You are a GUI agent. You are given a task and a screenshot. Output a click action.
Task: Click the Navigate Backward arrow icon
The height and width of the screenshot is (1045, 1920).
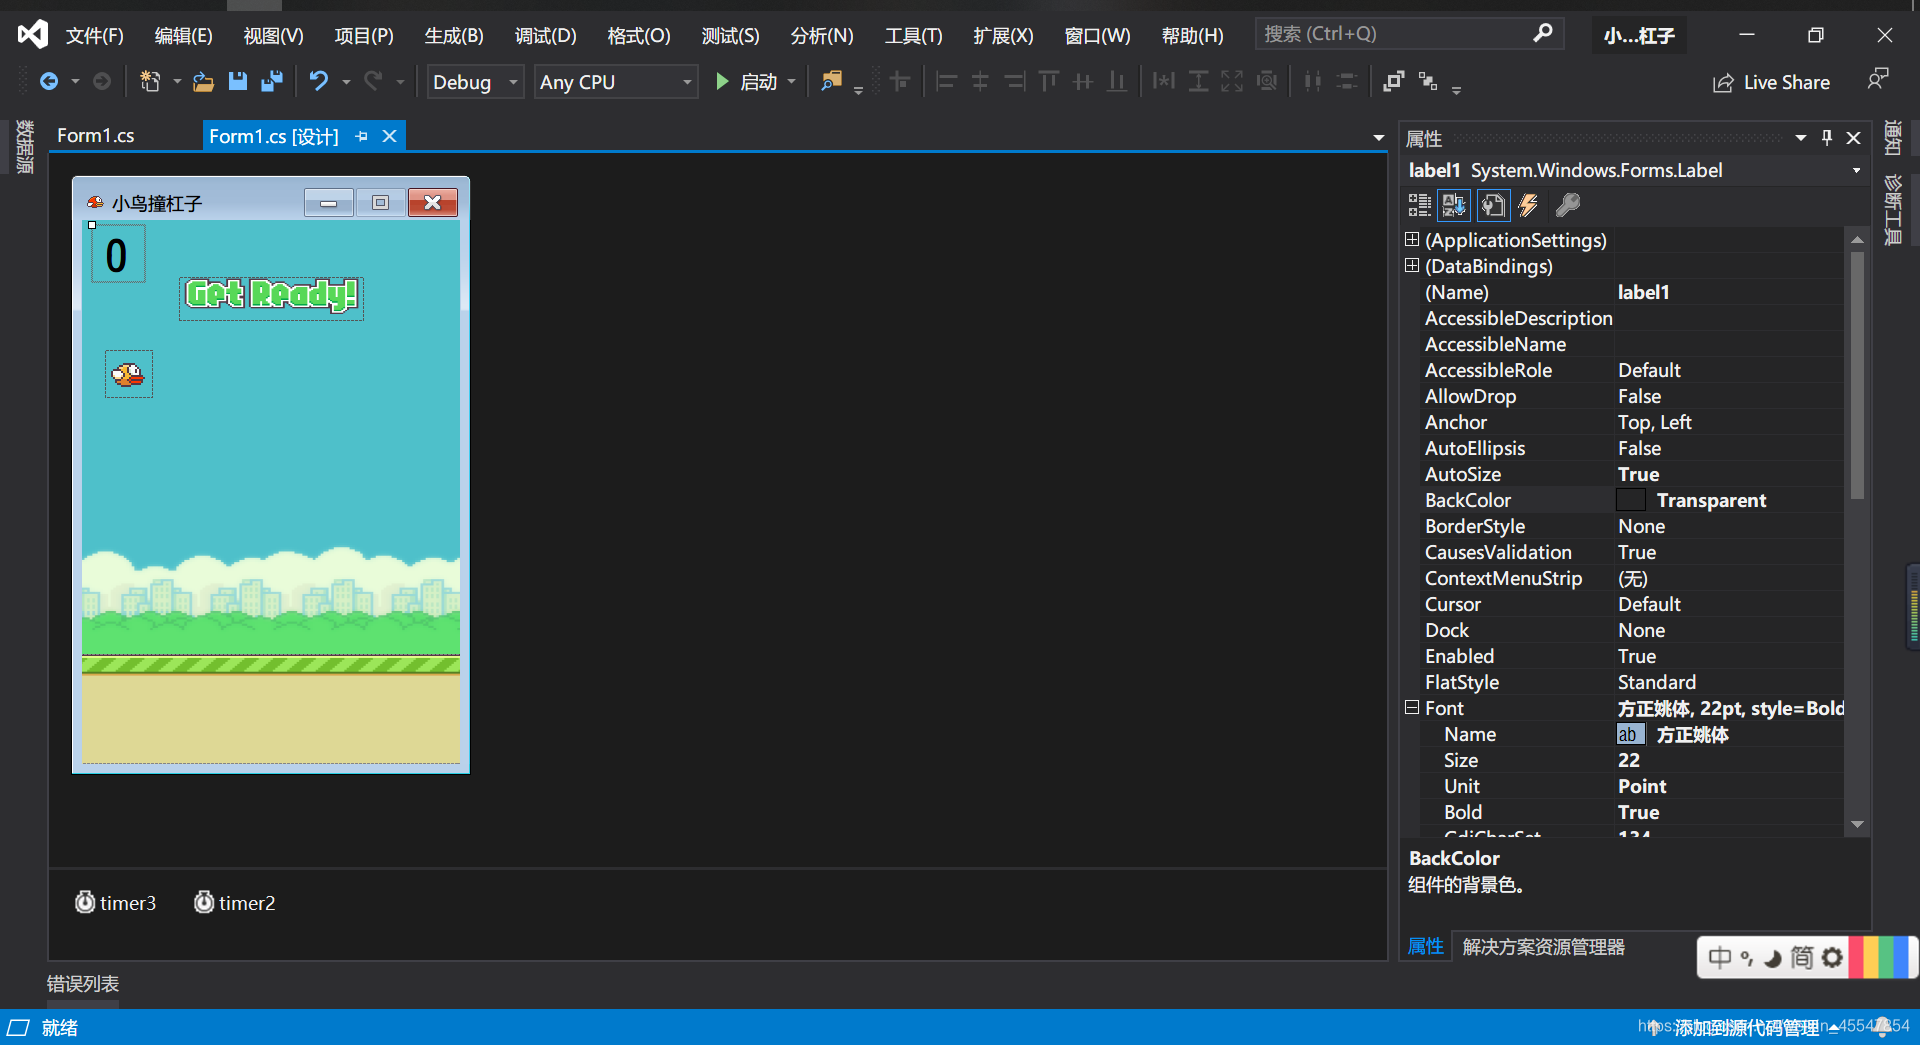tap(48, 81)
